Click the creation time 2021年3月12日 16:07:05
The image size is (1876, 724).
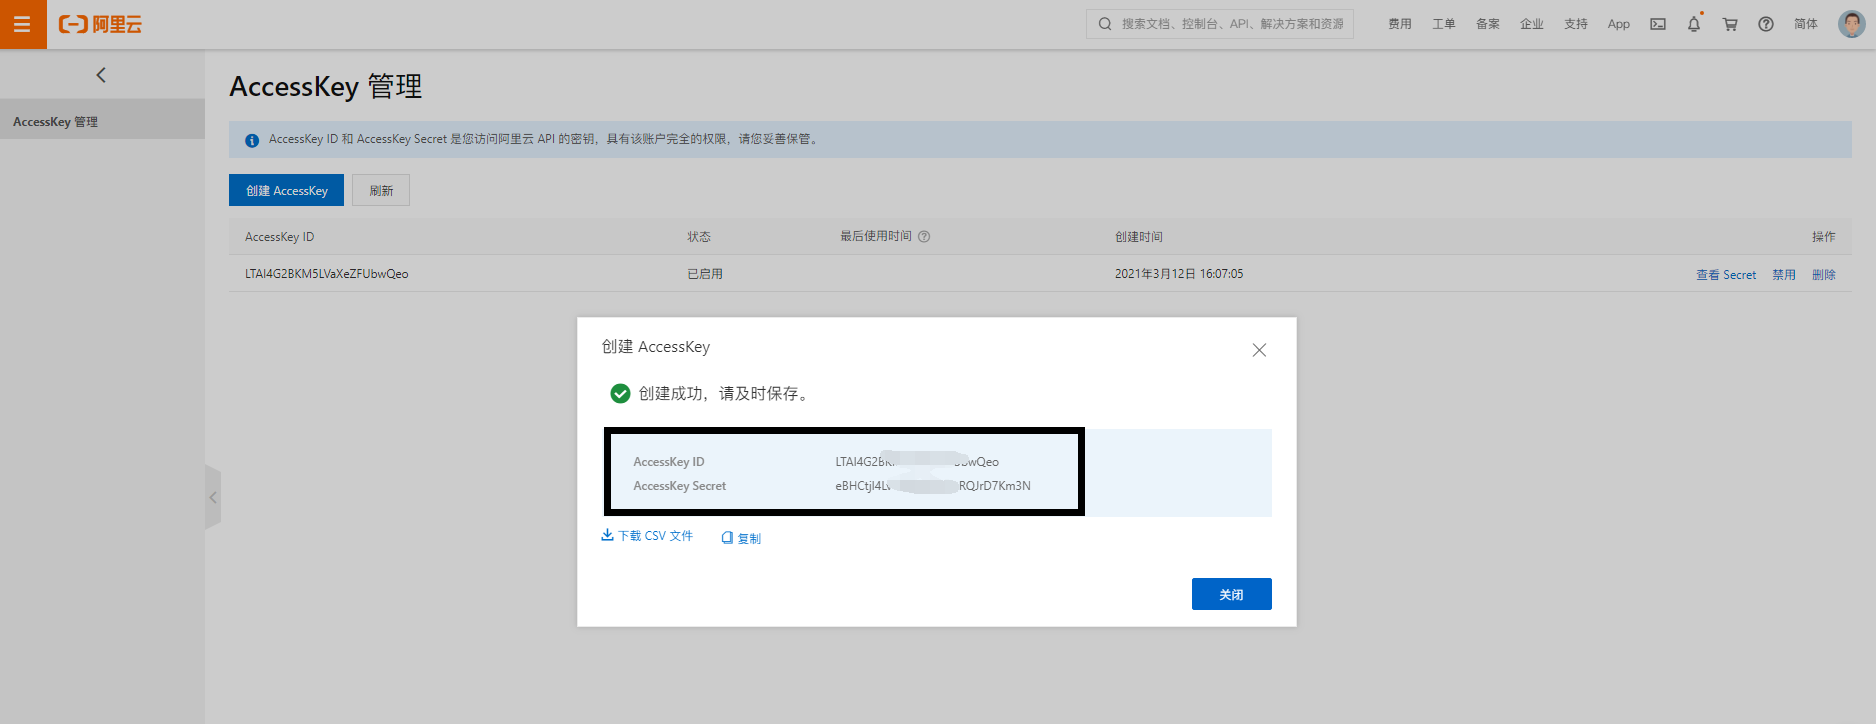(x=1179, y=274)
